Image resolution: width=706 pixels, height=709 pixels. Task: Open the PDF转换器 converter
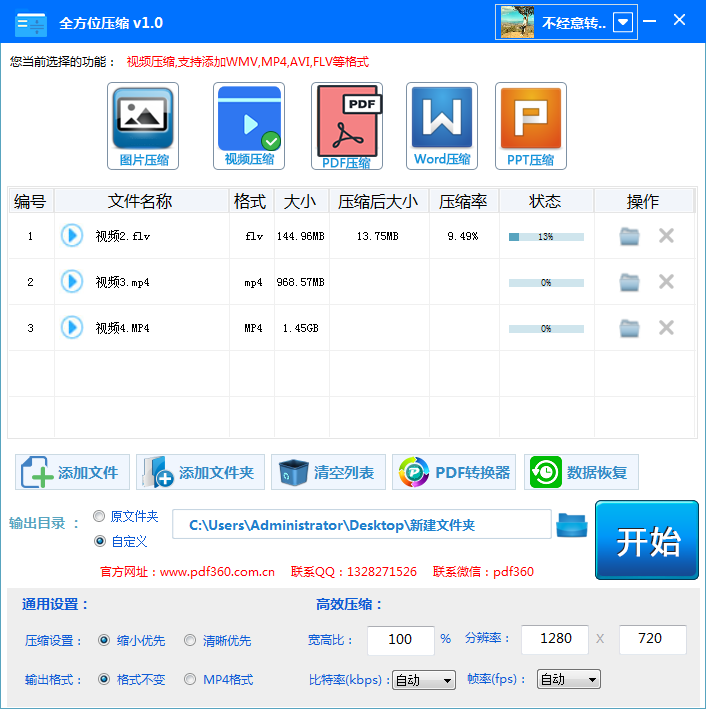pos(454,472)
